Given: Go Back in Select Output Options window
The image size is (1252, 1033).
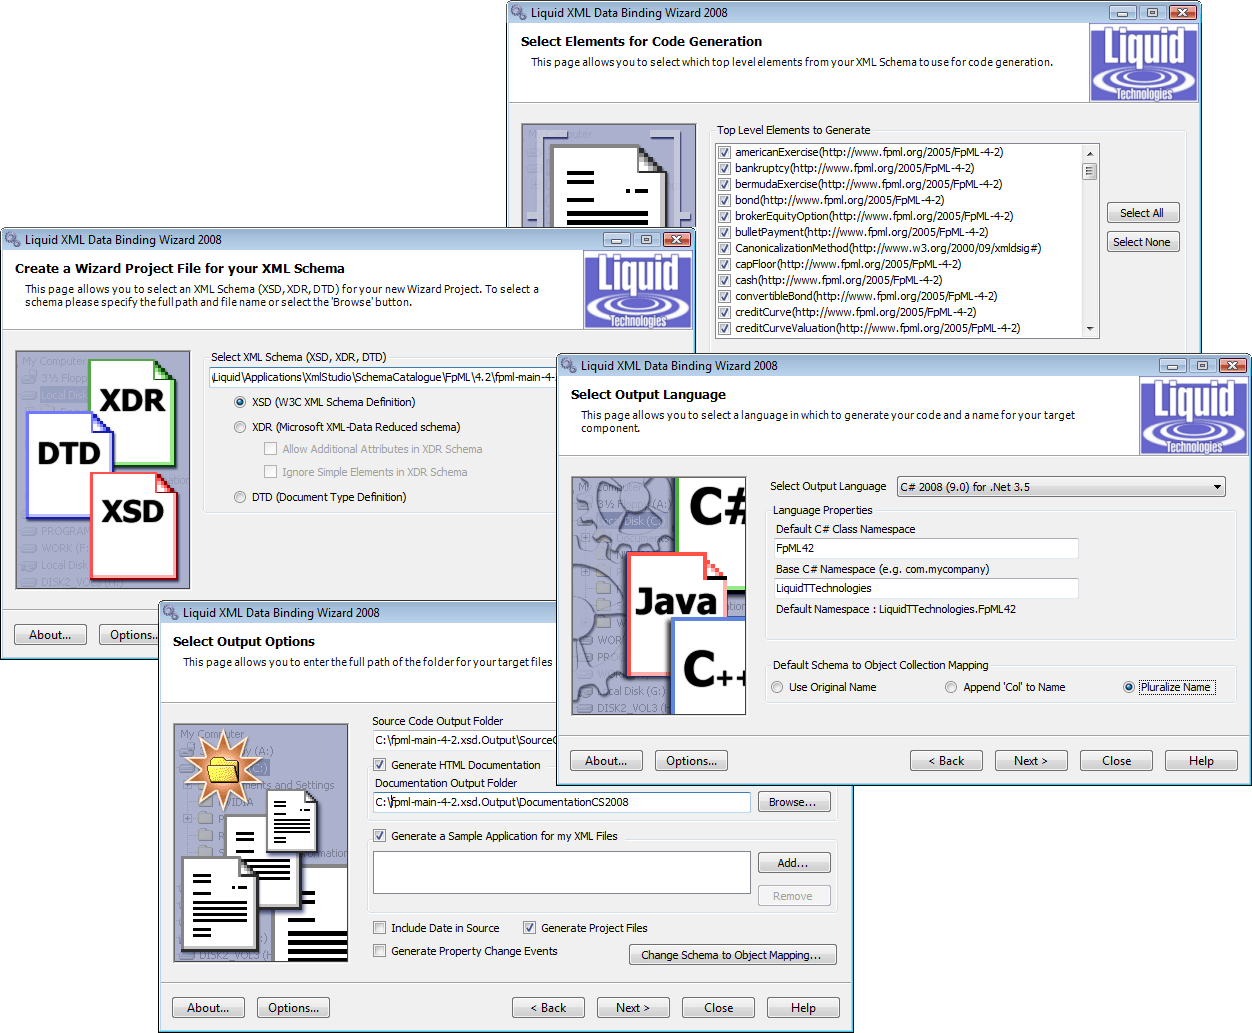Looking at the screenshot, I should click(x=548, y=1008).
